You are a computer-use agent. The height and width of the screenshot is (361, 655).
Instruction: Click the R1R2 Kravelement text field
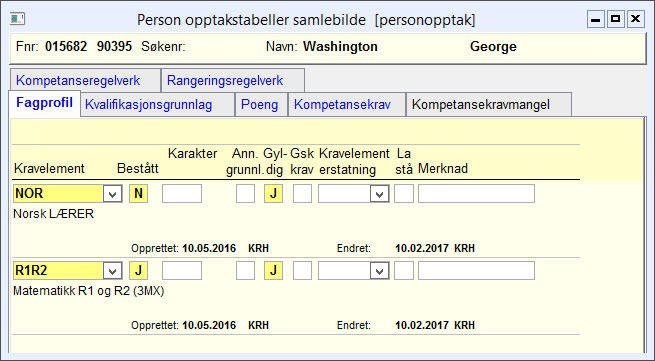(58, 271)
